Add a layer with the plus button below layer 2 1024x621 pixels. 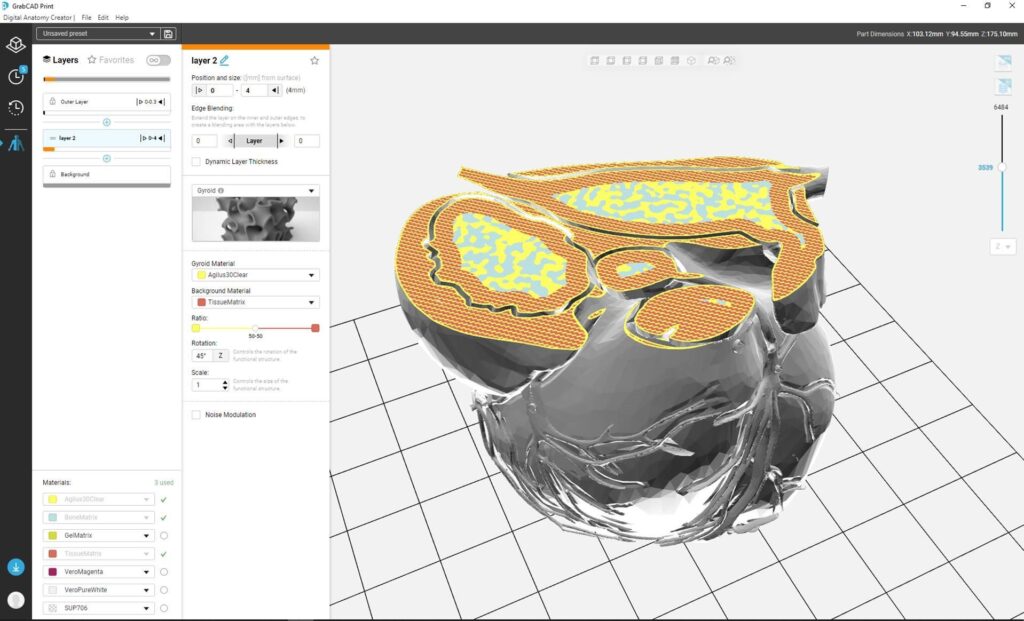(107, 157)
